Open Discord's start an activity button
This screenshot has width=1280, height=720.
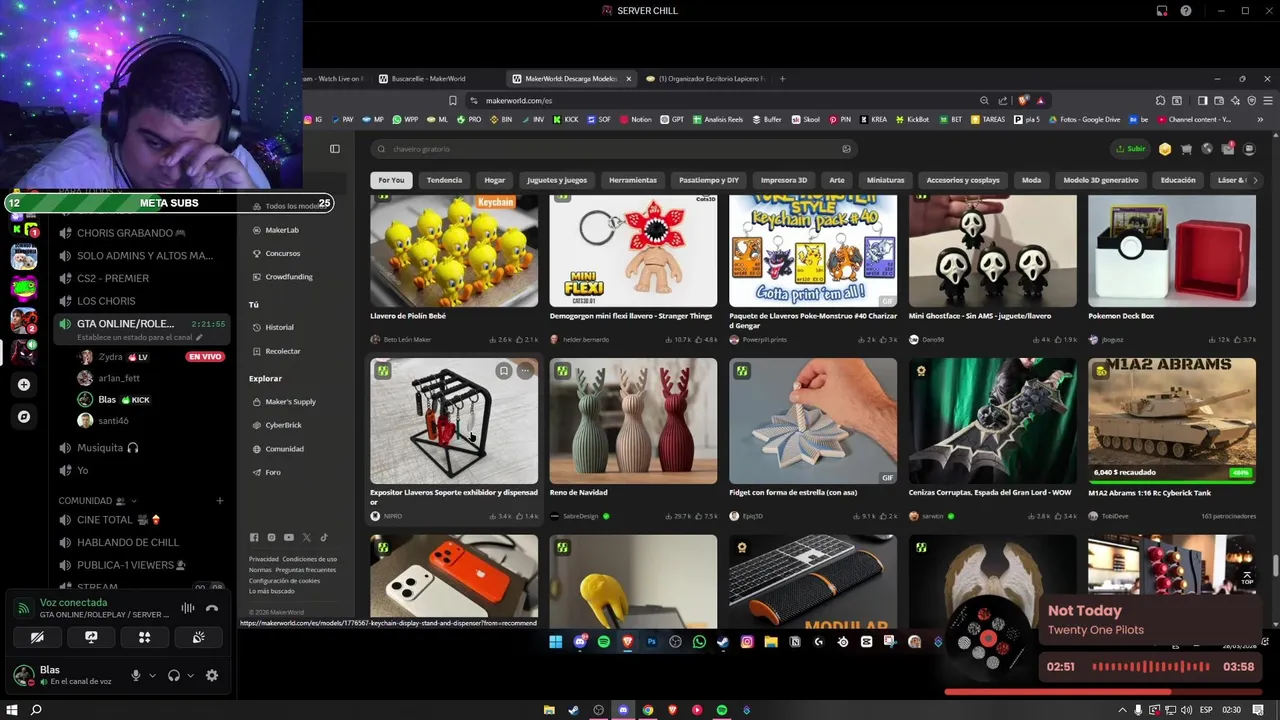pyautogui.click(x=145, y=637)
